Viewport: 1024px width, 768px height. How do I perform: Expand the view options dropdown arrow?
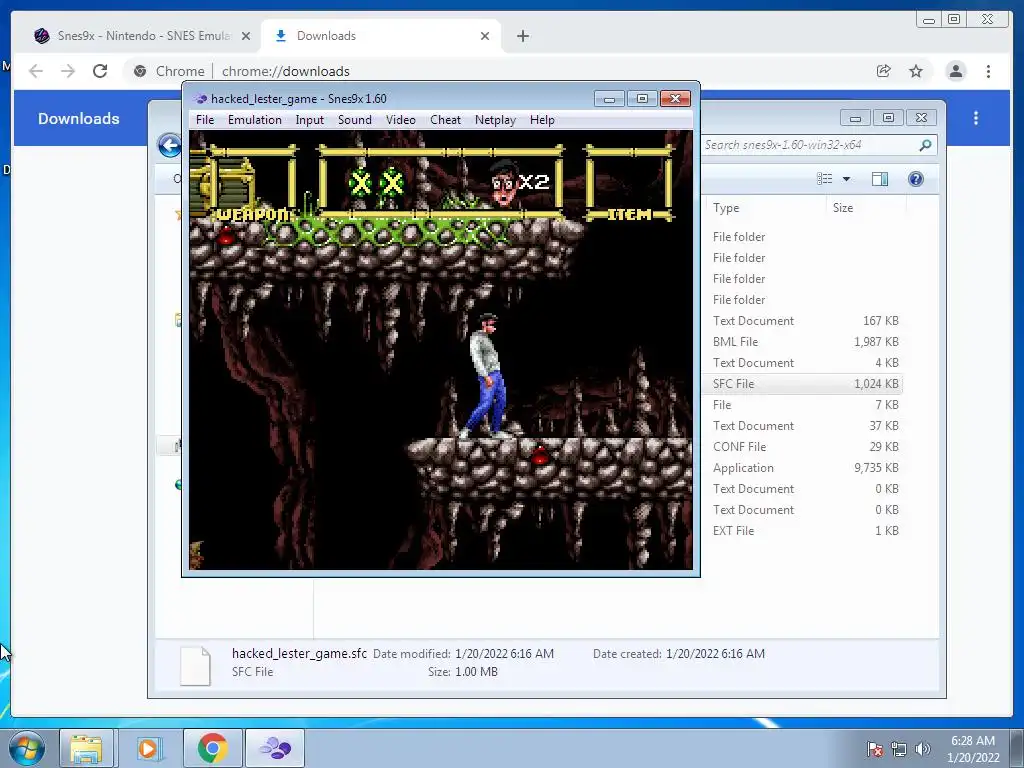(846, 179)
